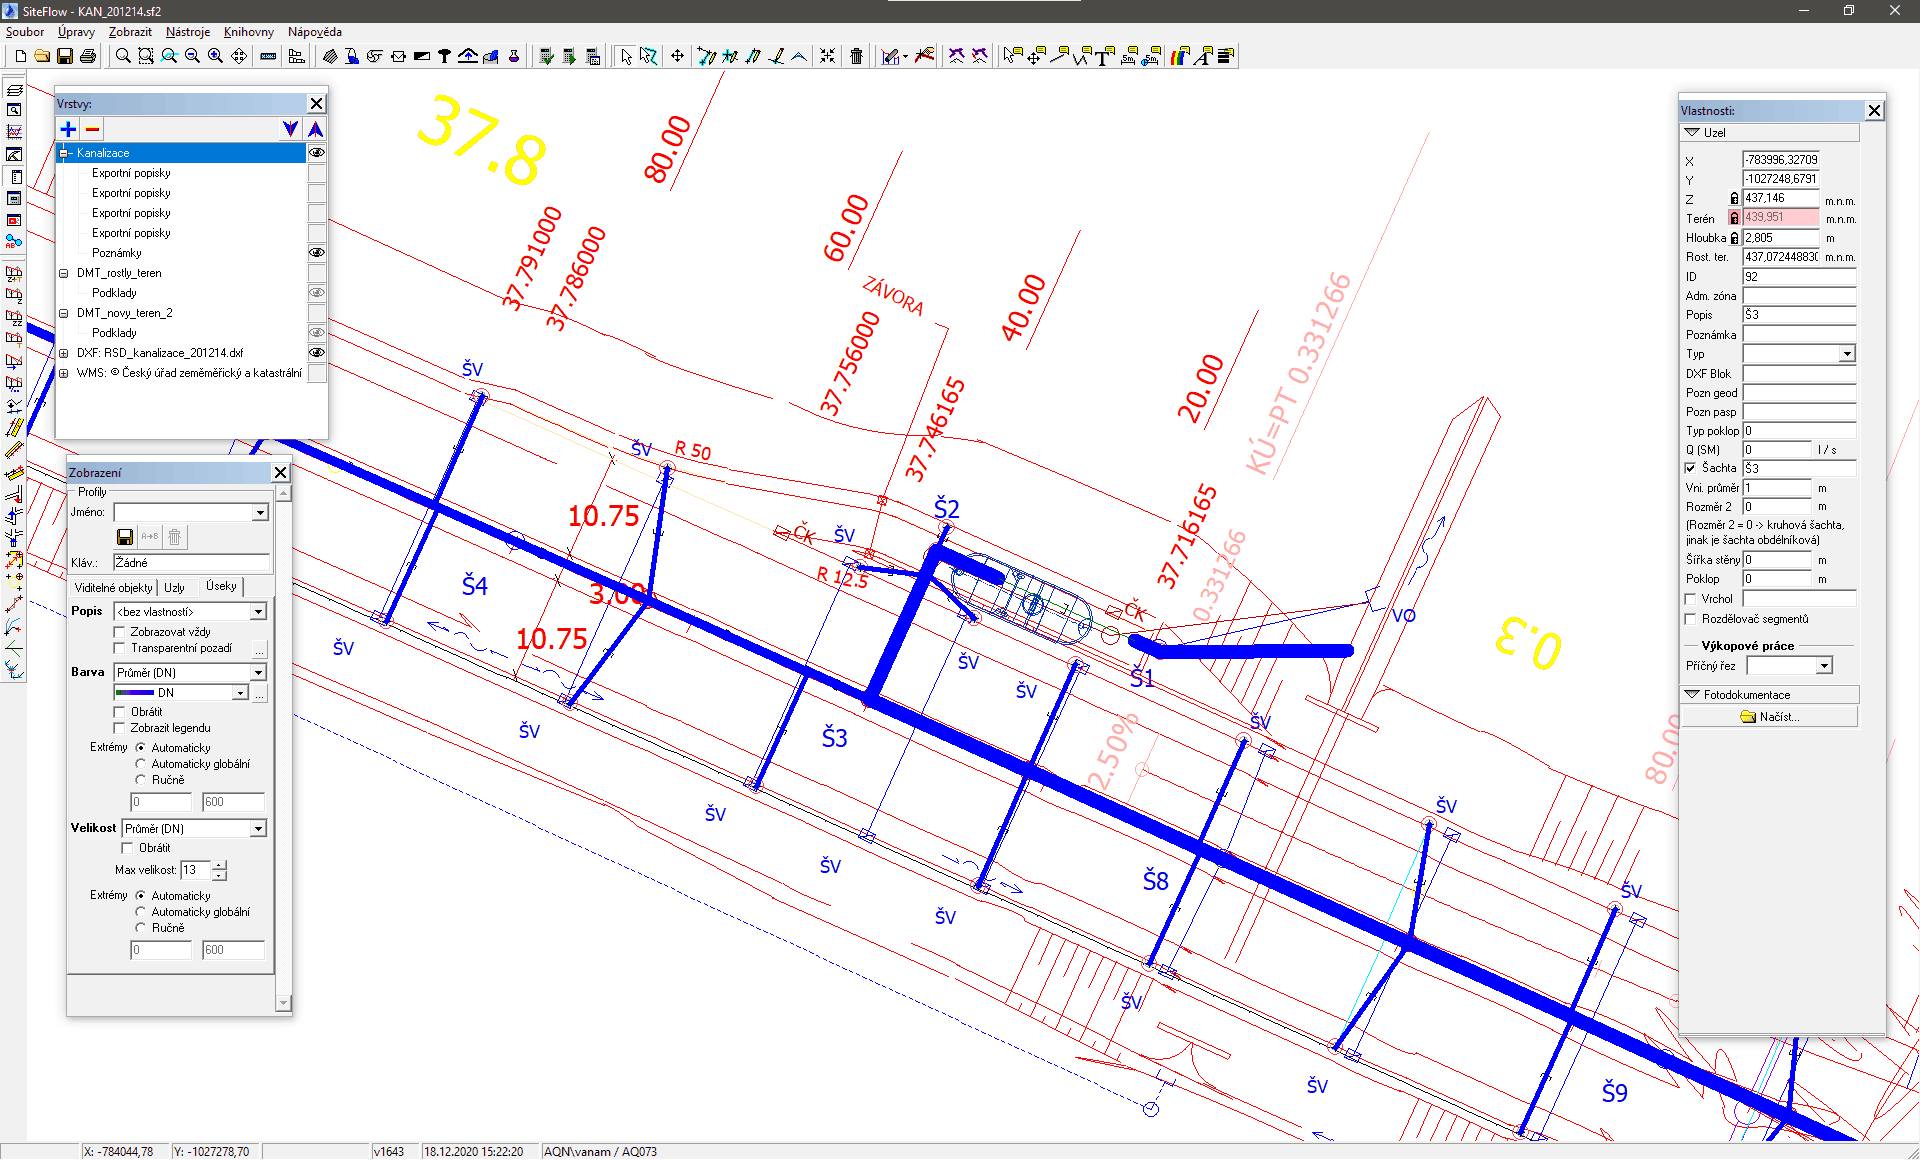Click the save profile disk icon
The width and height of the screenshot is (1920, 1160).
(125, 537)
